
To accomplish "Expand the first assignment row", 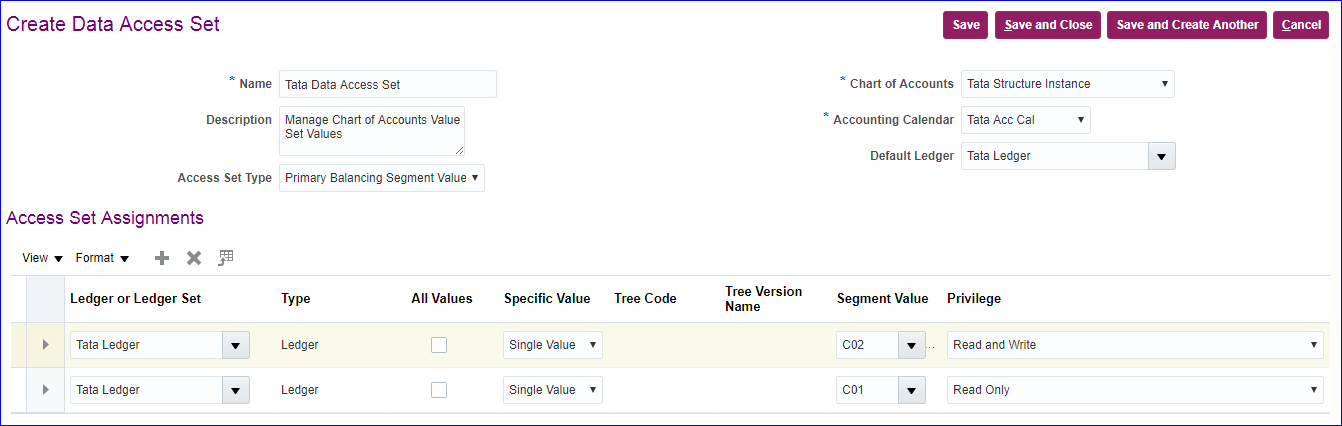I will pyautogui.click(x=45, y=345).
